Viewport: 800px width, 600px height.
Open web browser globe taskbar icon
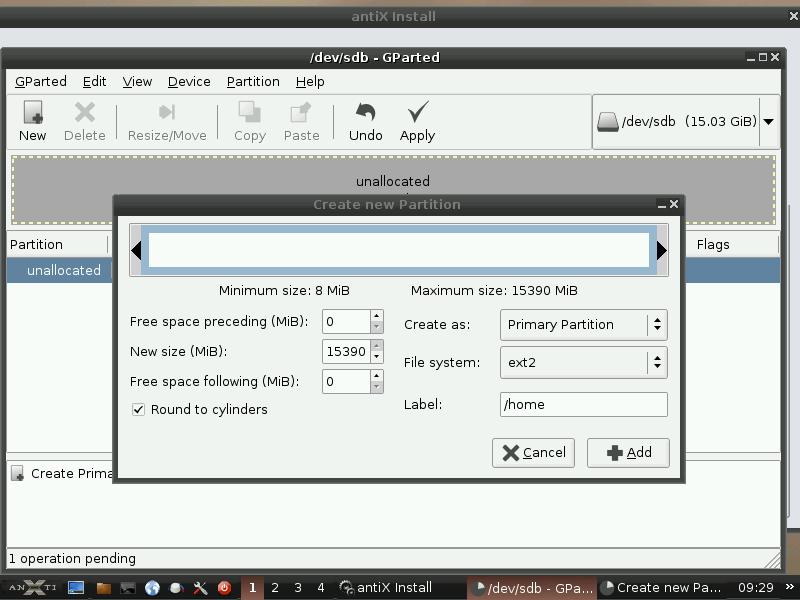(152, 588)
